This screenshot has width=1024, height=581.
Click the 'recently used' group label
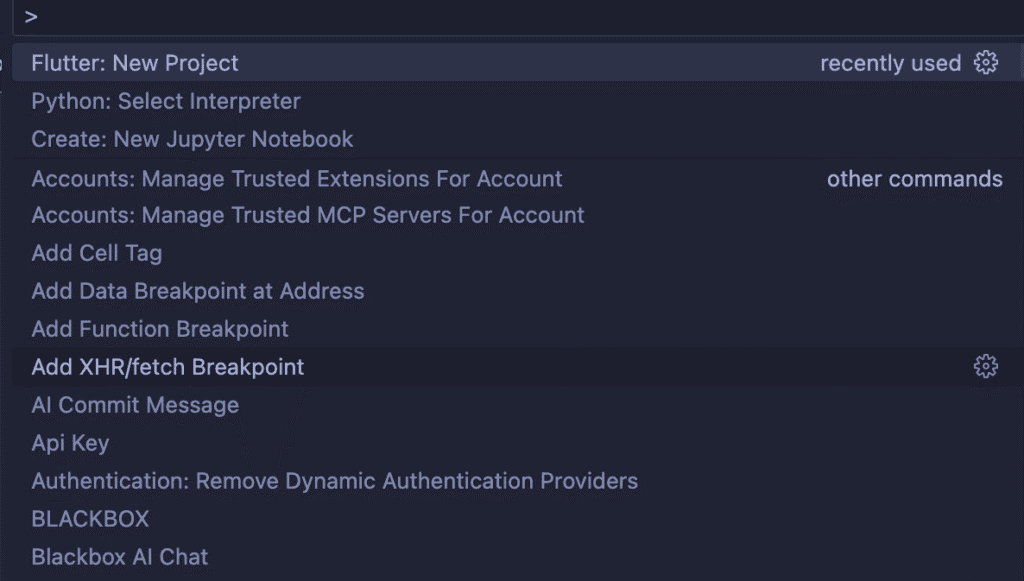pyautogui.click(x=890, y=63)
